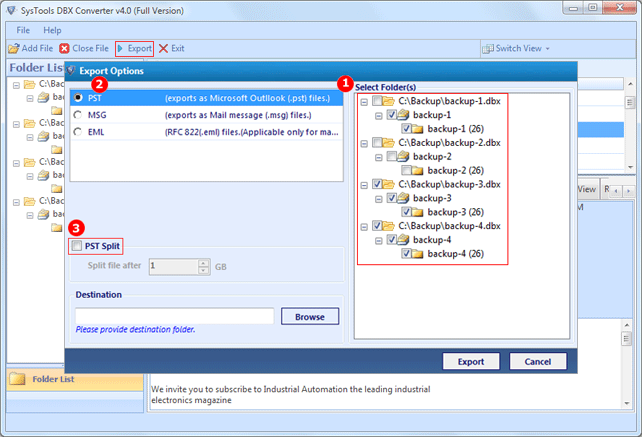Collapse the backup-2 mailbox node
This screenshot has height=437, width=642.
coord(379,158)
